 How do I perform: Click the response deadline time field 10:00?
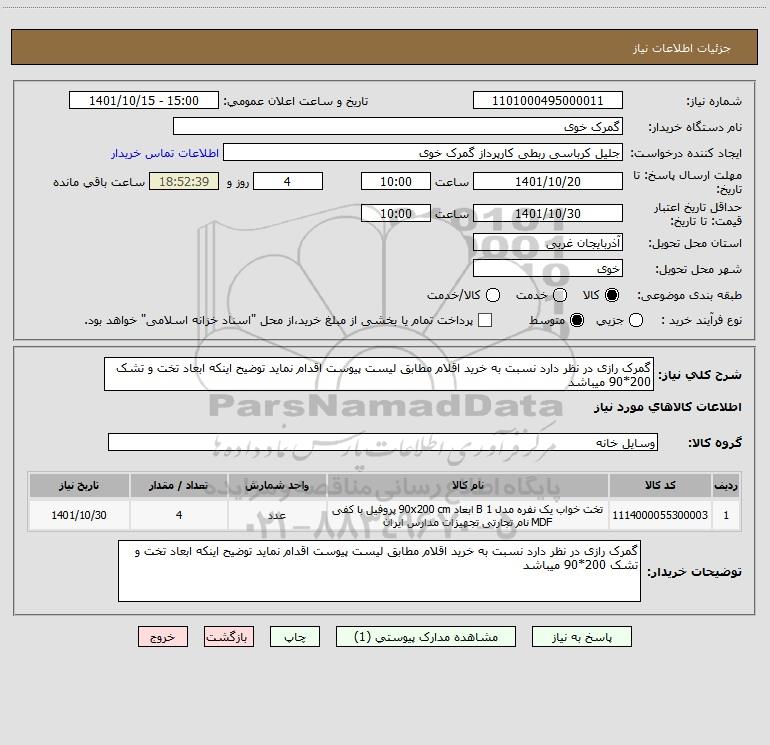click(x=396, y=181)
